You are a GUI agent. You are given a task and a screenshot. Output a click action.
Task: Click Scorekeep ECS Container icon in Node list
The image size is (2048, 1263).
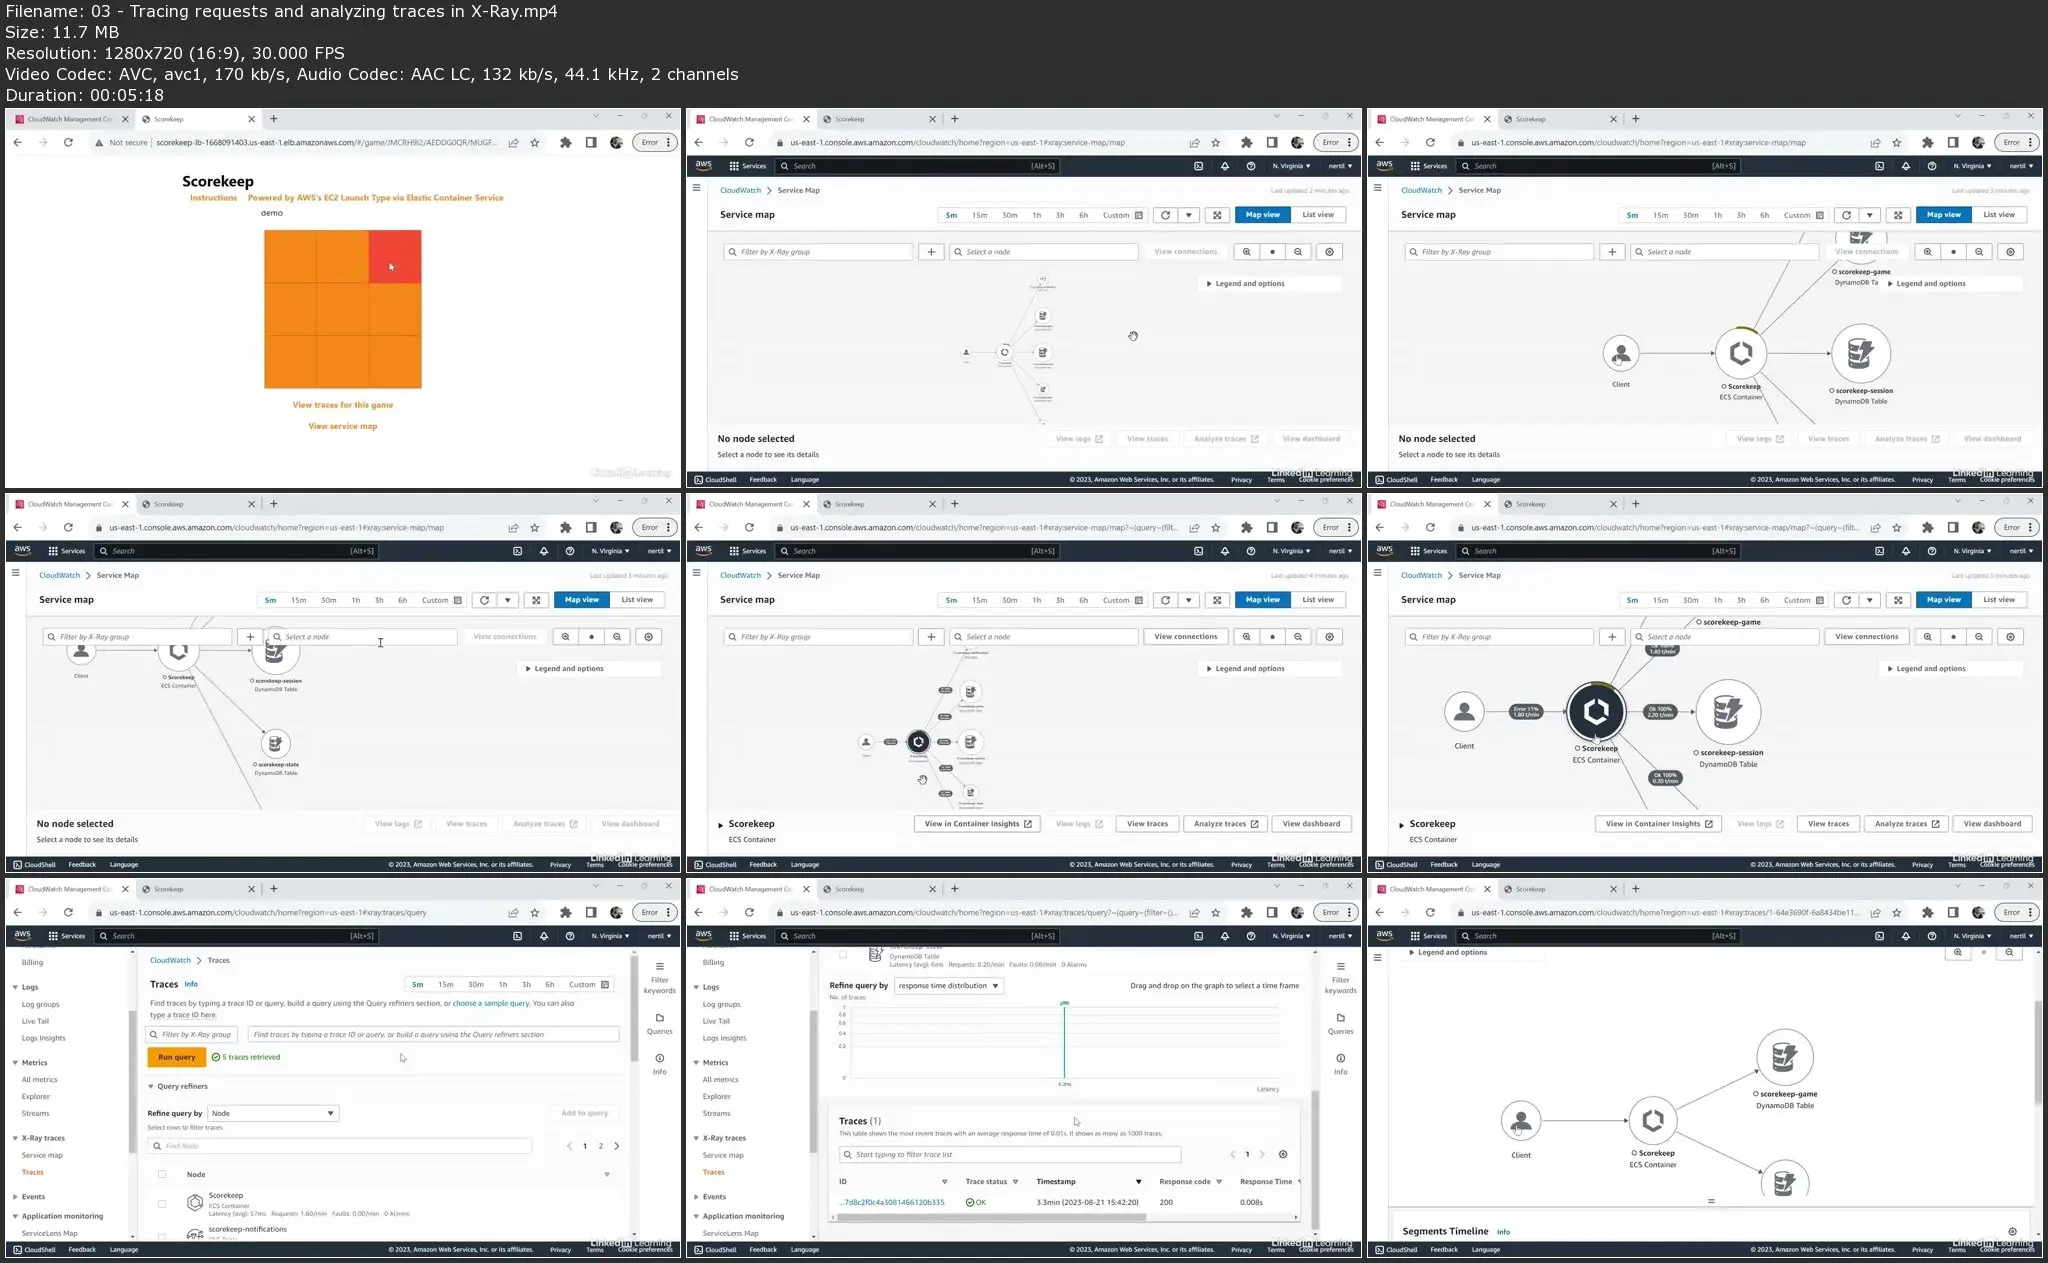coord(195,1202)
